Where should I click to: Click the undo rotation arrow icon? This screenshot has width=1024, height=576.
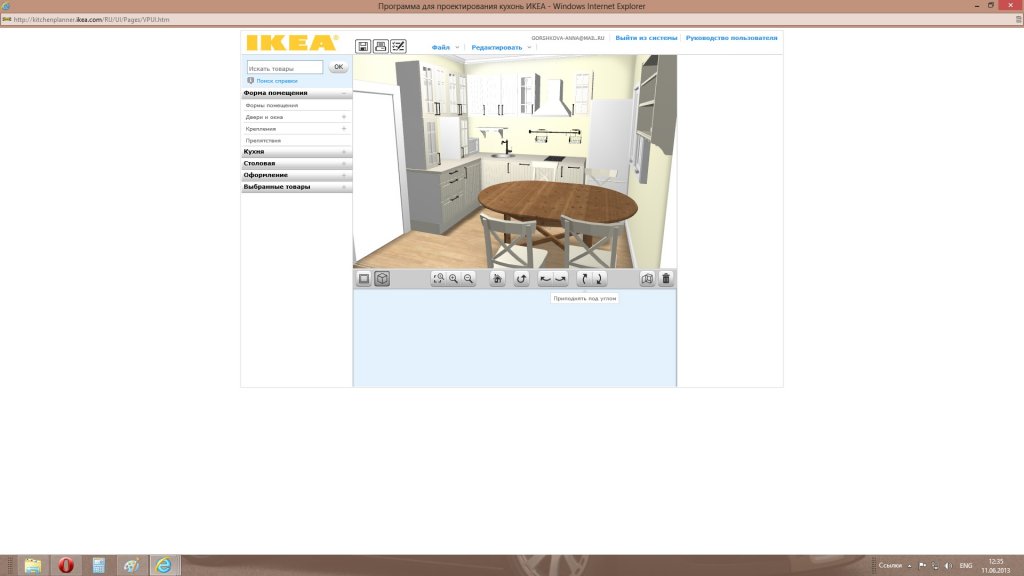[x=521, y=279]
